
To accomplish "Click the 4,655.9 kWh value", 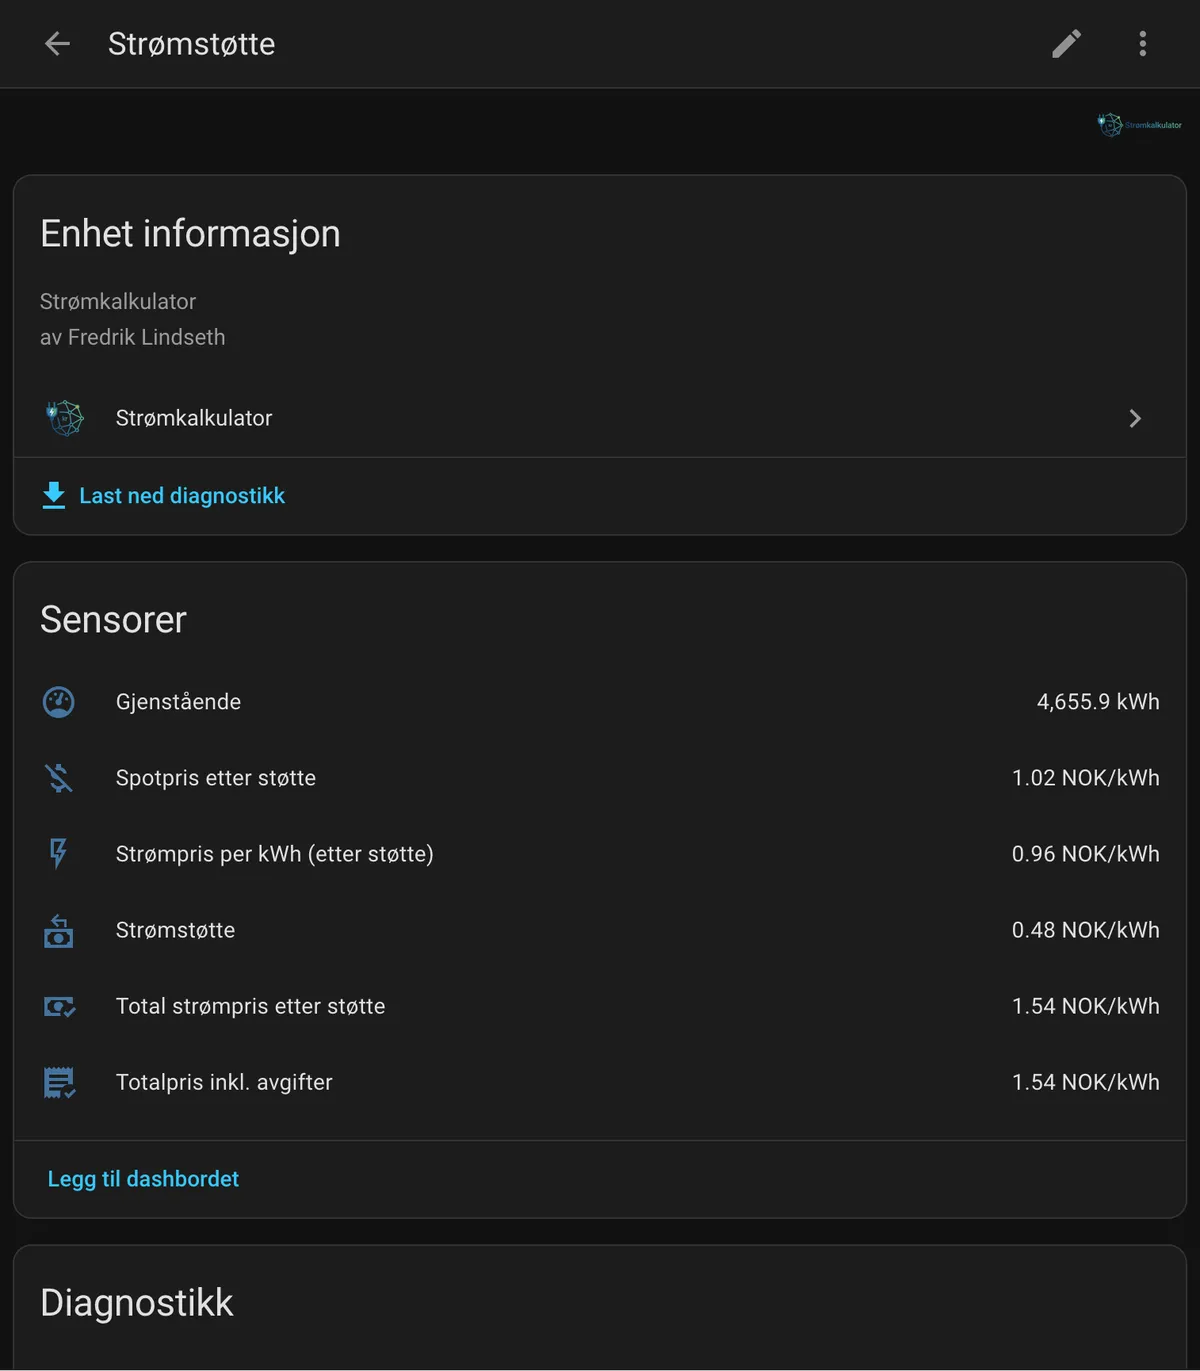I will click(x=1098, y=702).
